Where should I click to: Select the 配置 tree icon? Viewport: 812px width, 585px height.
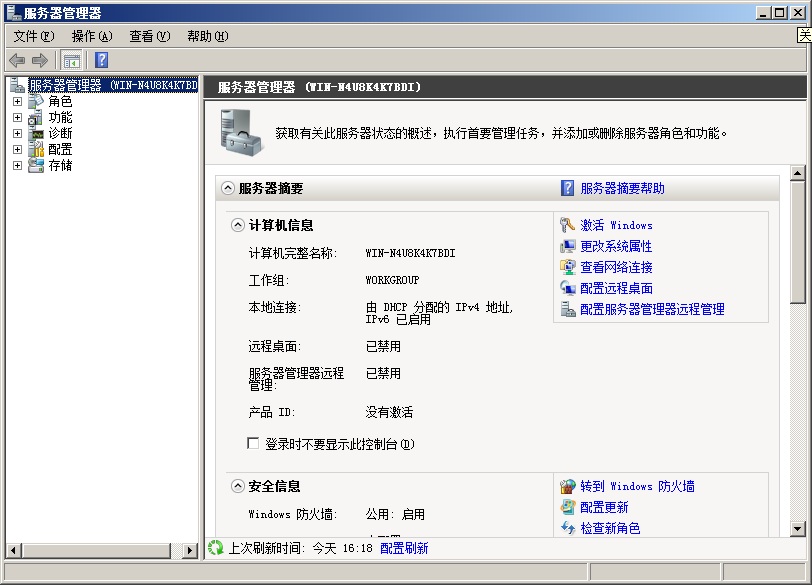36,150
